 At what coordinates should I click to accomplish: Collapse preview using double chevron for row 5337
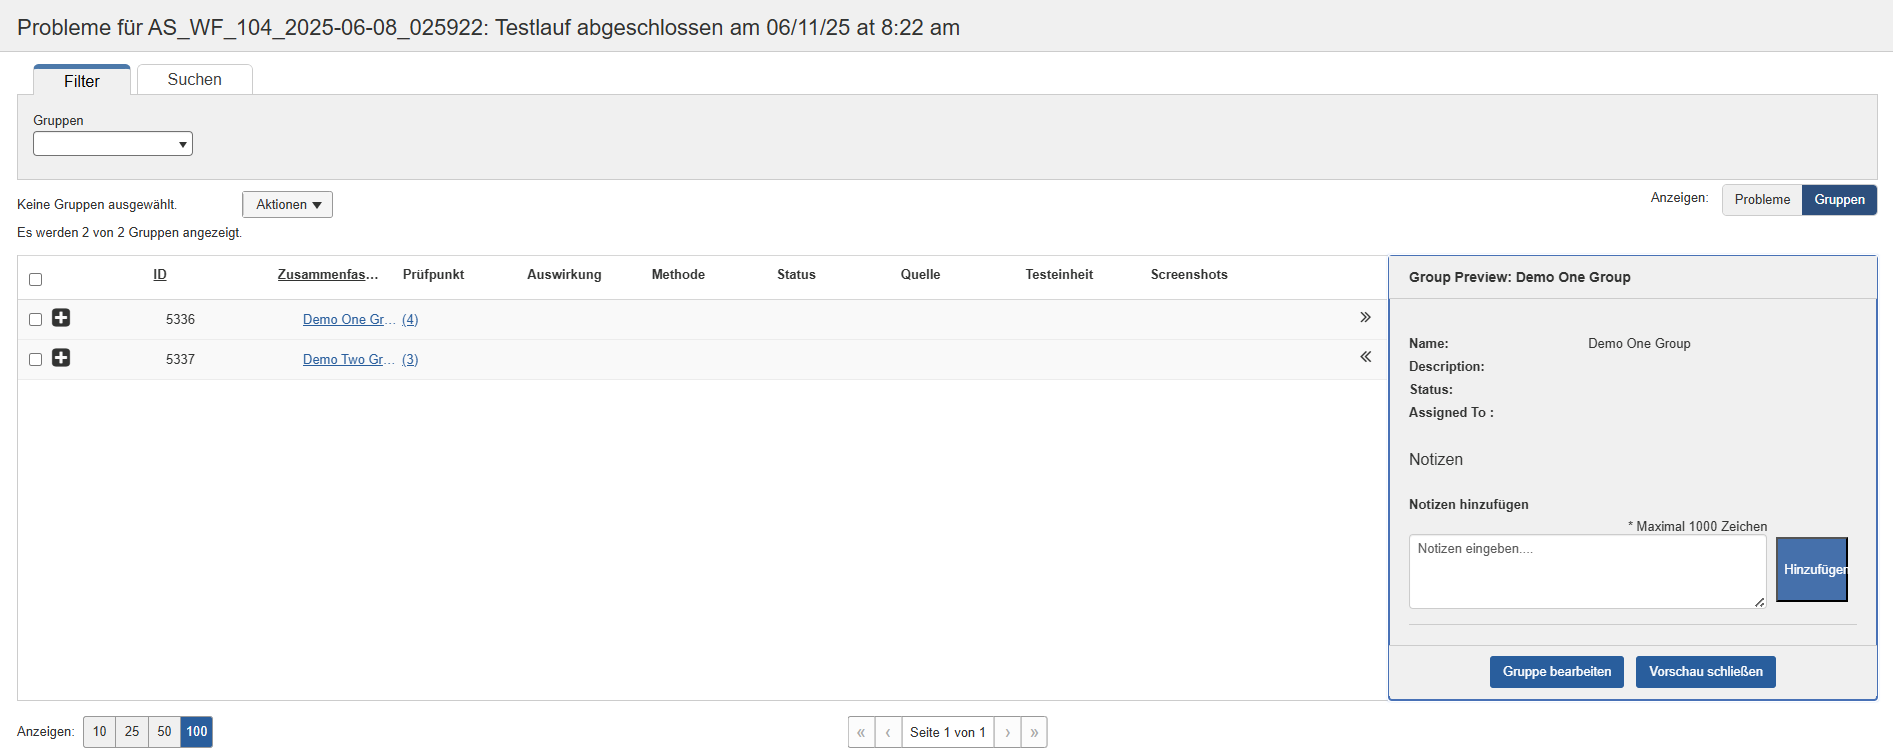[1365, 357]
